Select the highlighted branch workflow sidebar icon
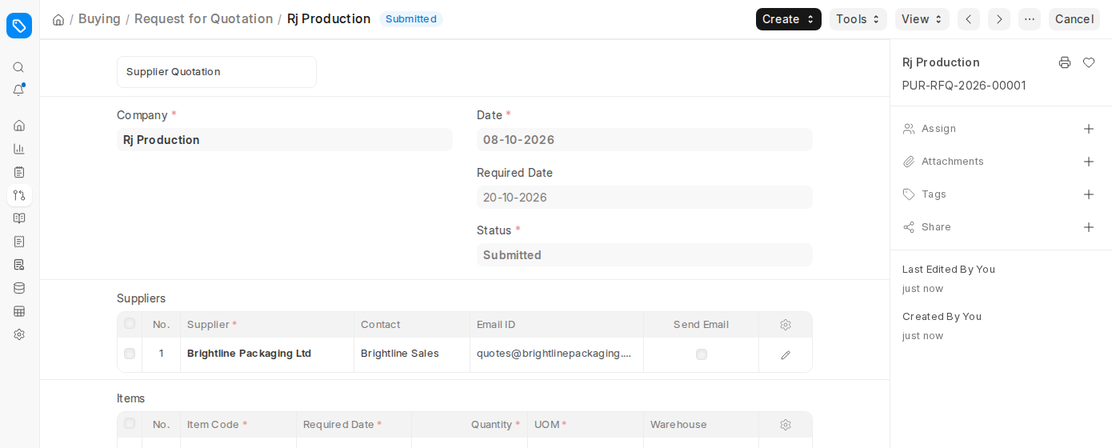Screen dimensions: 1120x448 19,195
